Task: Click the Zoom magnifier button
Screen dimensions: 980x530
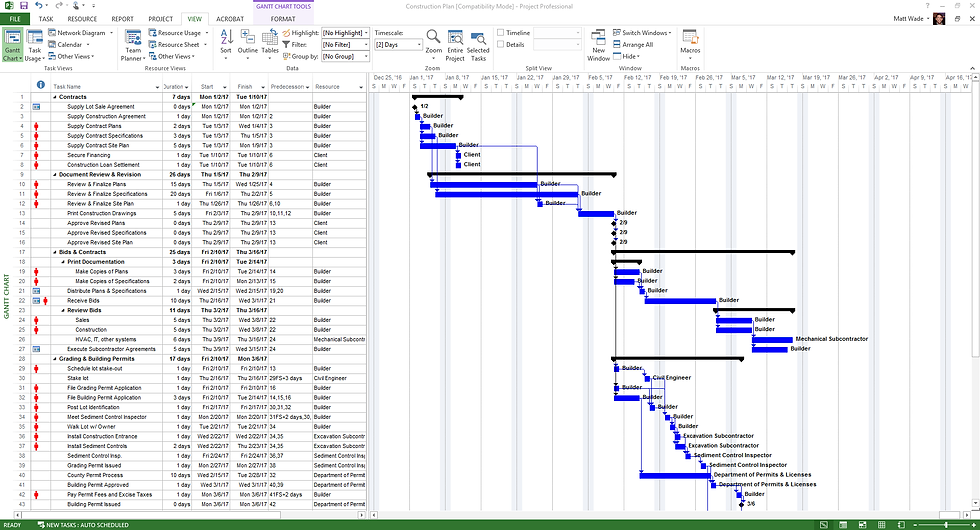Action: coord(433,45)
